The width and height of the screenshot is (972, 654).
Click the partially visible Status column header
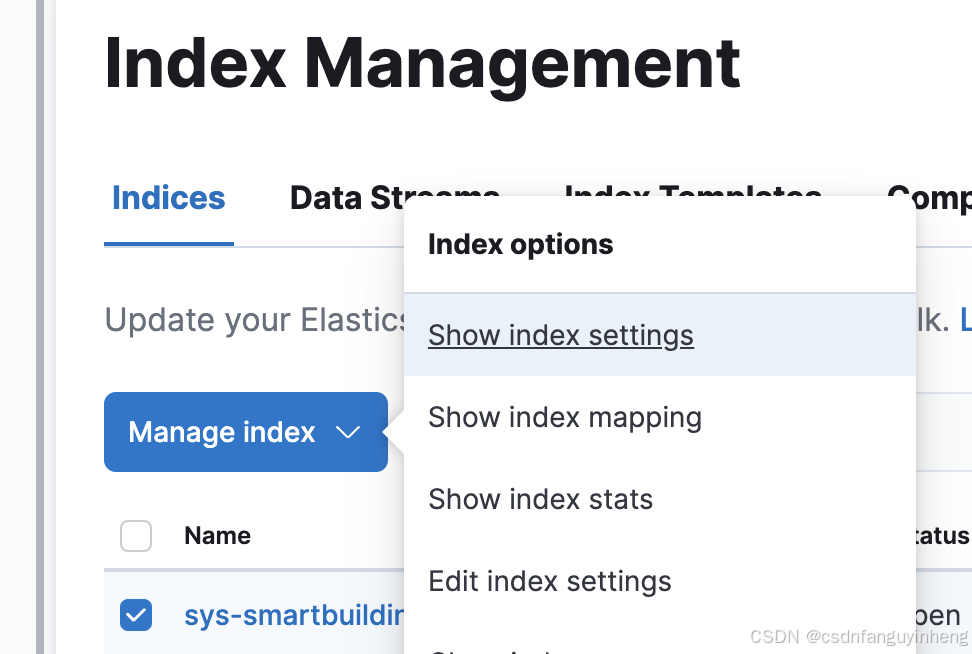(943, 536)
